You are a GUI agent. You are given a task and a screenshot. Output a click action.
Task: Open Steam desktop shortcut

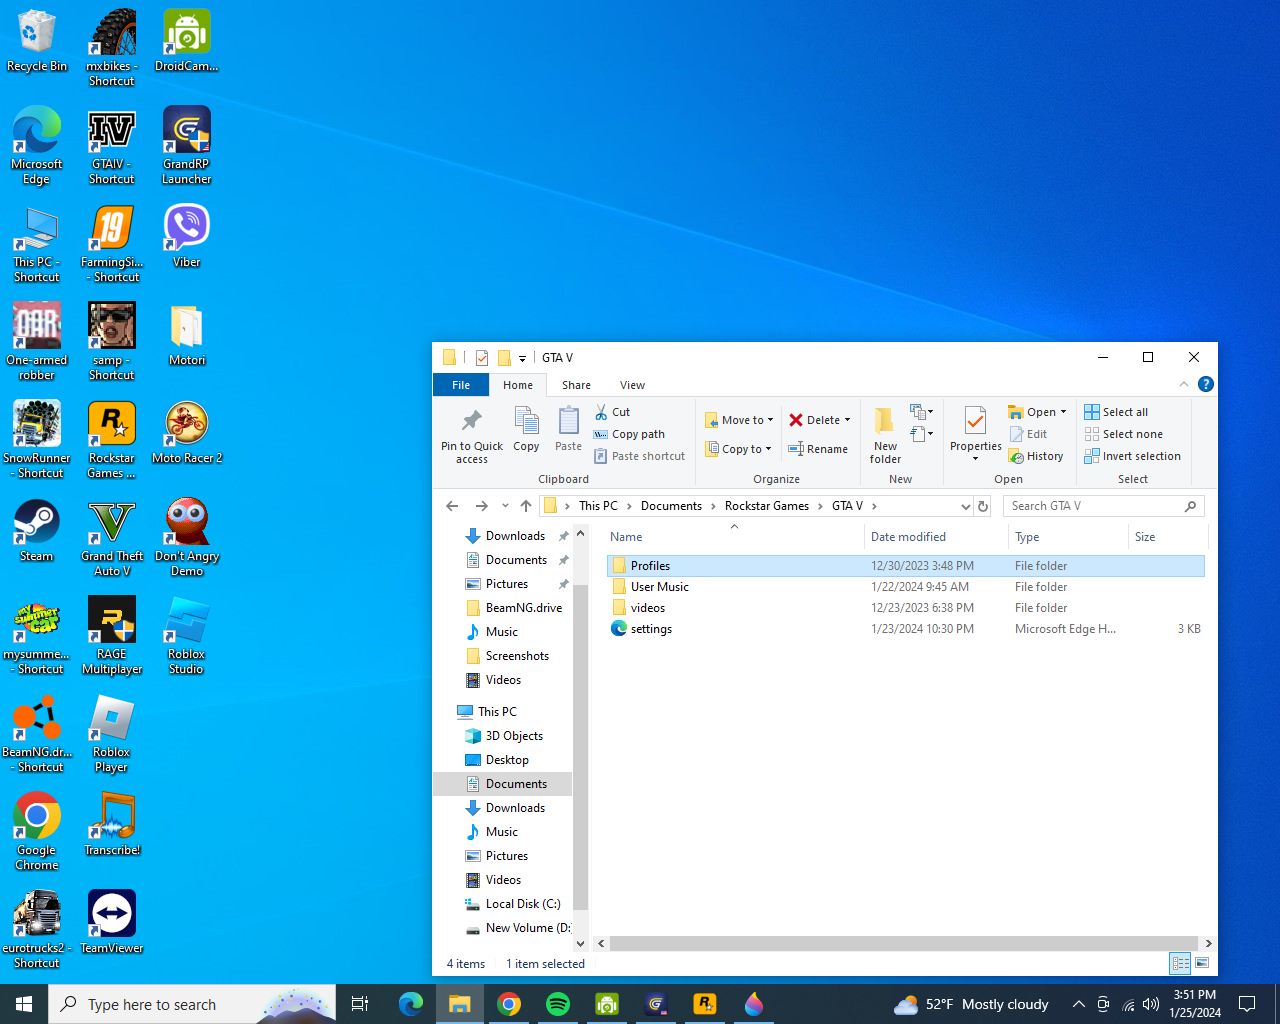[37, 531]
